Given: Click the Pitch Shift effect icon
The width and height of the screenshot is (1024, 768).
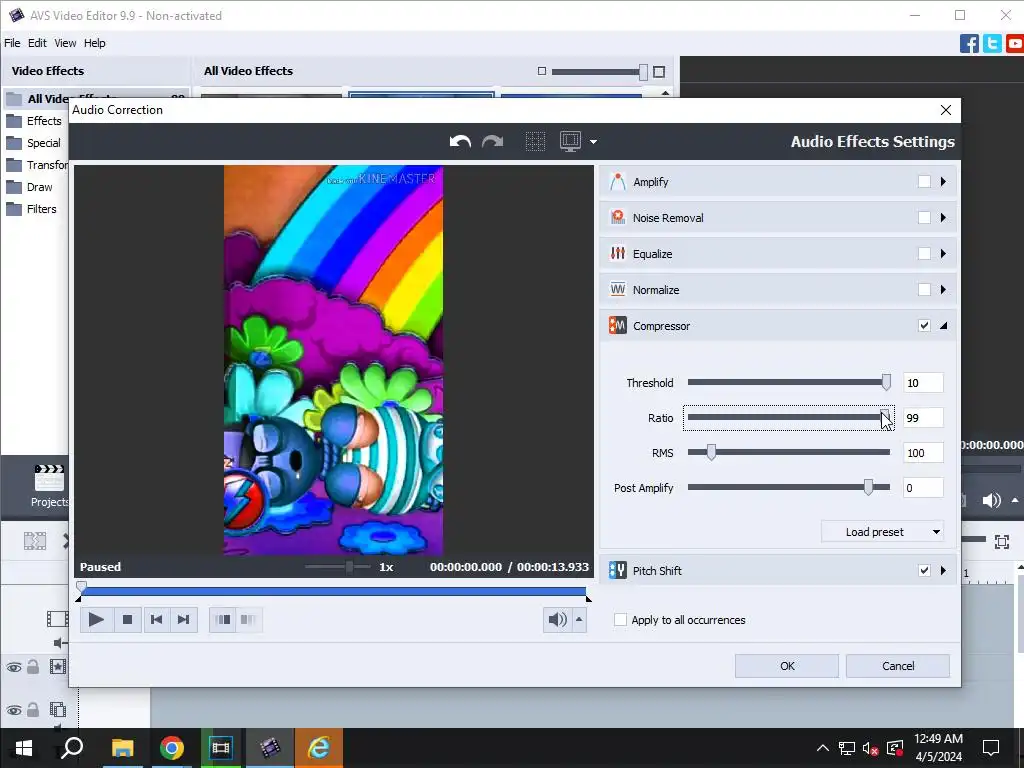Looking at the screenshot, I should pyautogui.click(x=617, y=570).
